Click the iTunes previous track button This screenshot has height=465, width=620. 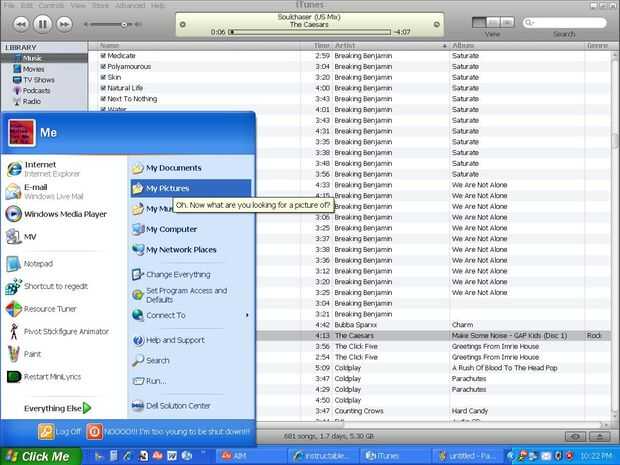21,25
